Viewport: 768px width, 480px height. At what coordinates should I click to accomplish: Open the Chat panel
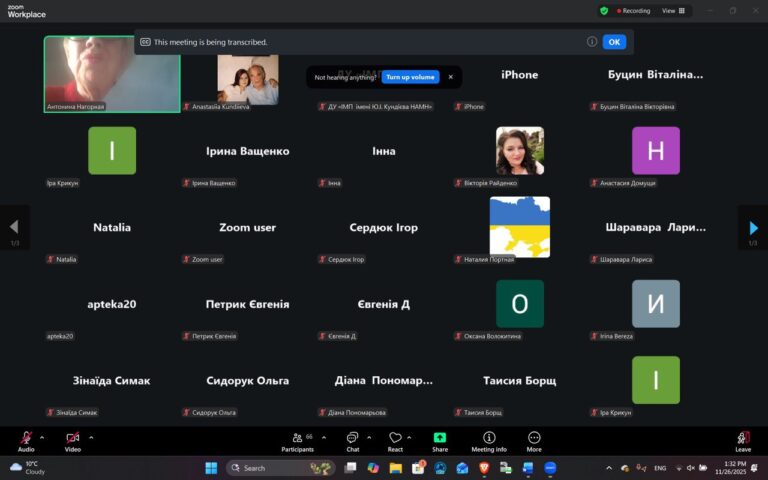352,439
